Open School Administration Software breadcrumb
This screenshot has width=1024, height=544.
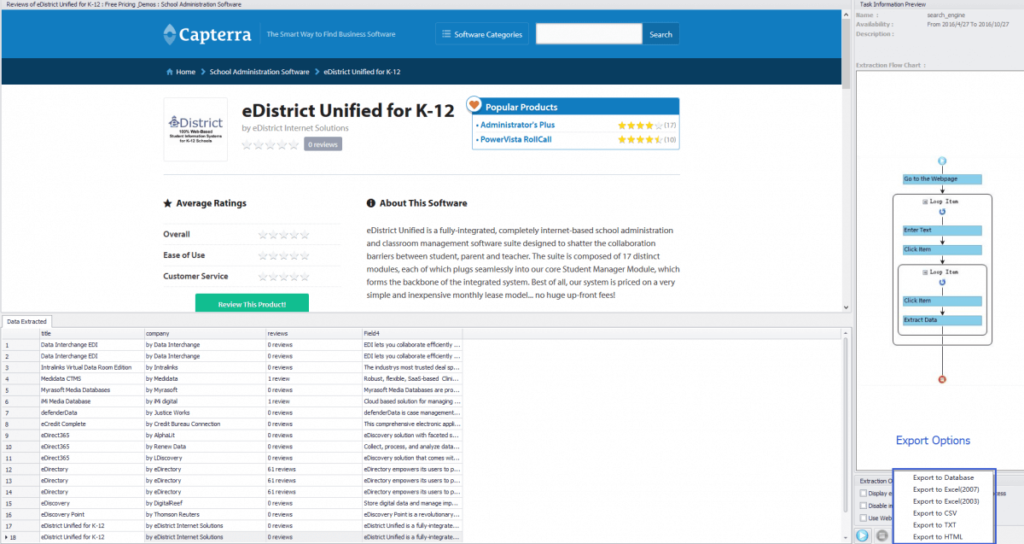click(259, 72)
